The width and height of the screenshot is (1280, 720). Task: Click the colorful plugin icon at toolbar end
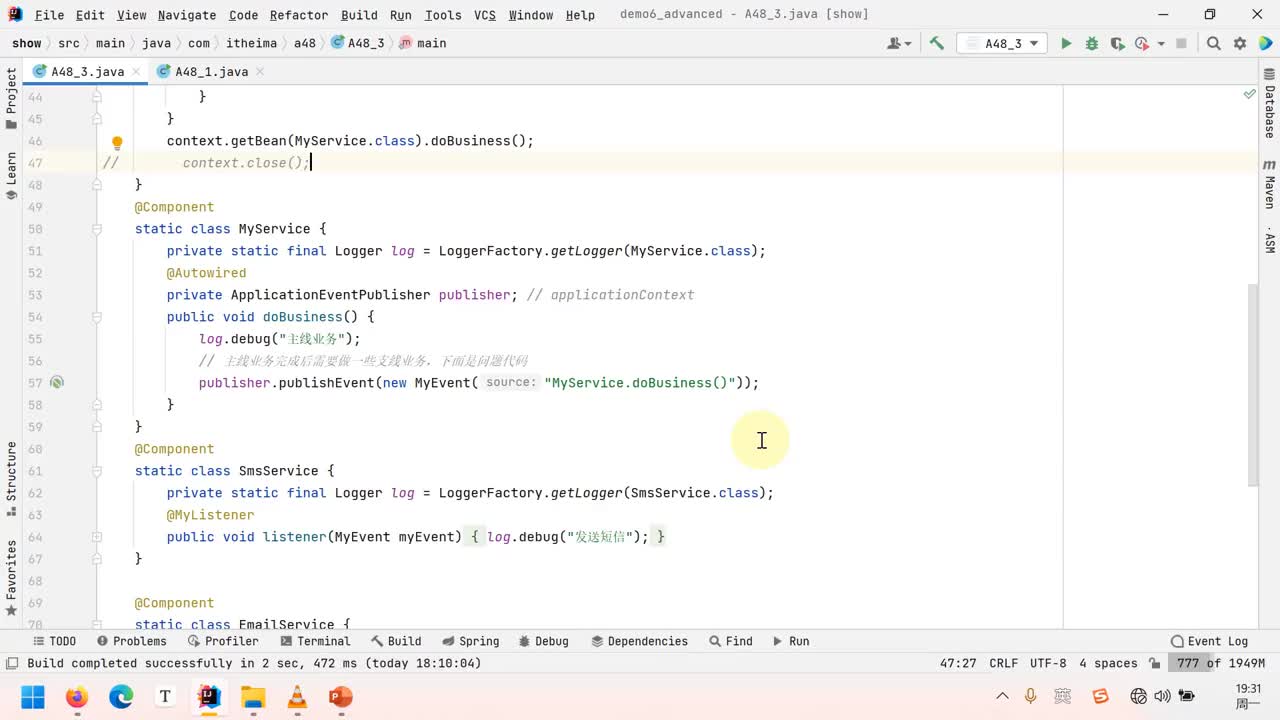[x=1266, y=43]
